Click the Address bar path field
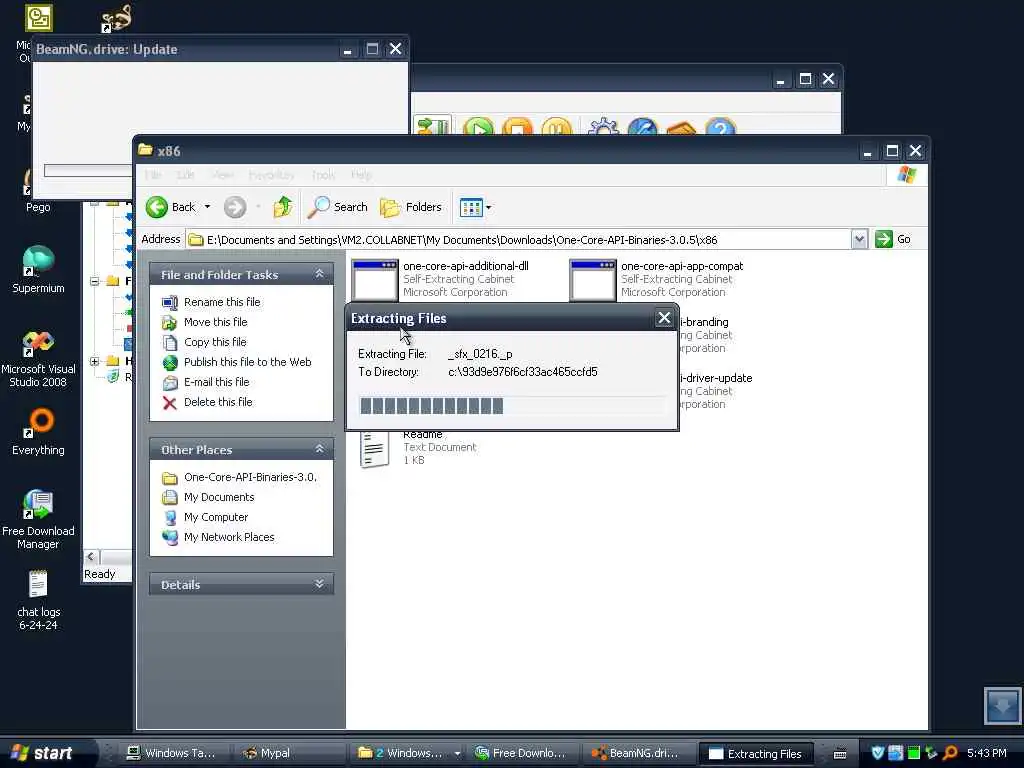This screenshot has height=768, width=1024. pyautogui.click(x=519, y=240)
